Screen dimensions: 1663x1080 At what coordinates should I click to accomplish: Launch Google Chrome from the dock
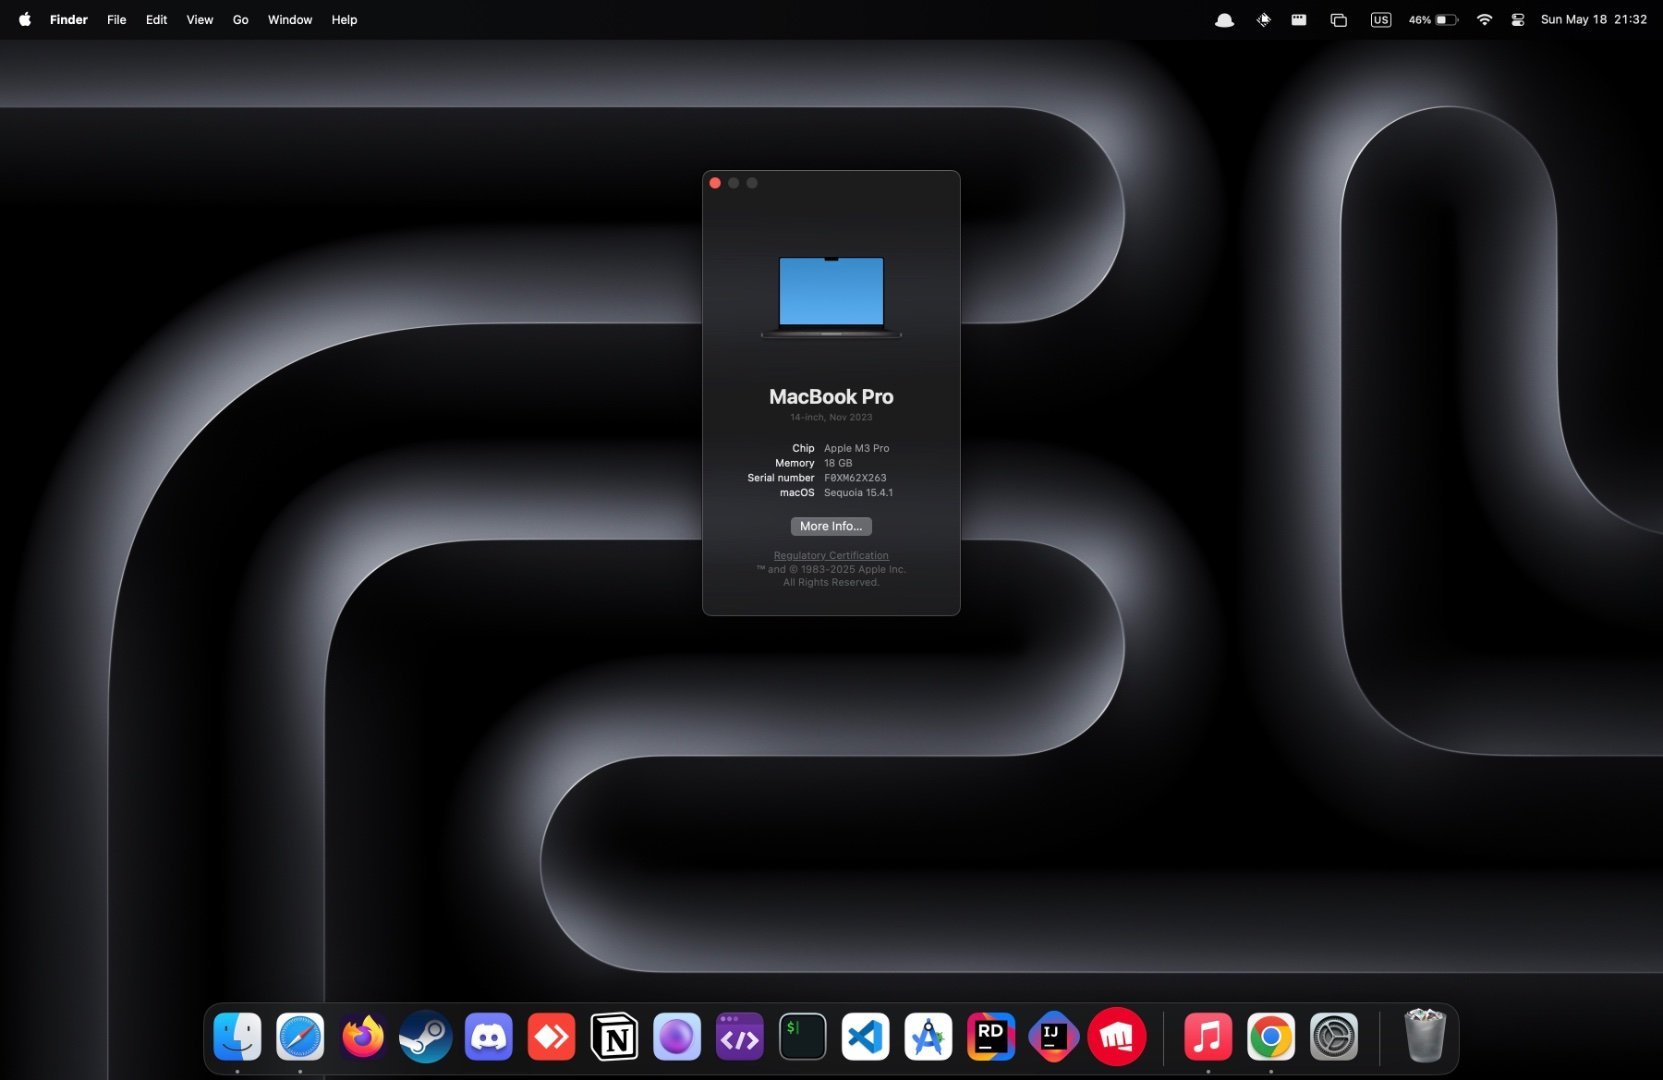point(1271,1037)
